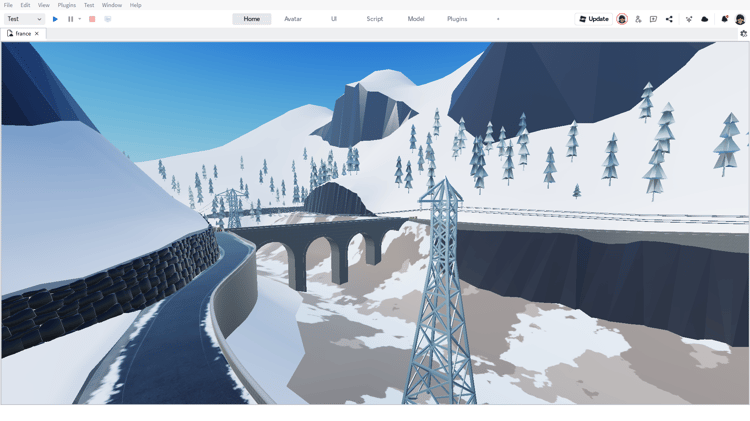Open the manage collaborators icon

pos(638,19)
